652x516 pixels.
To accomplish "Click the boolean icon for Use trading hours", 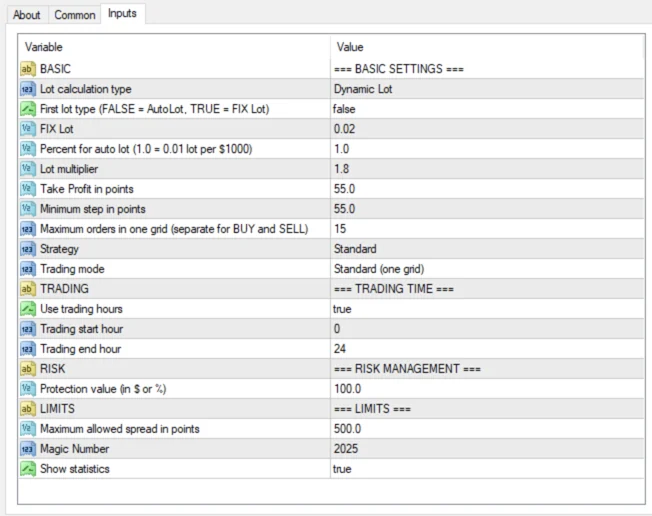I will (x=27, y=309).
